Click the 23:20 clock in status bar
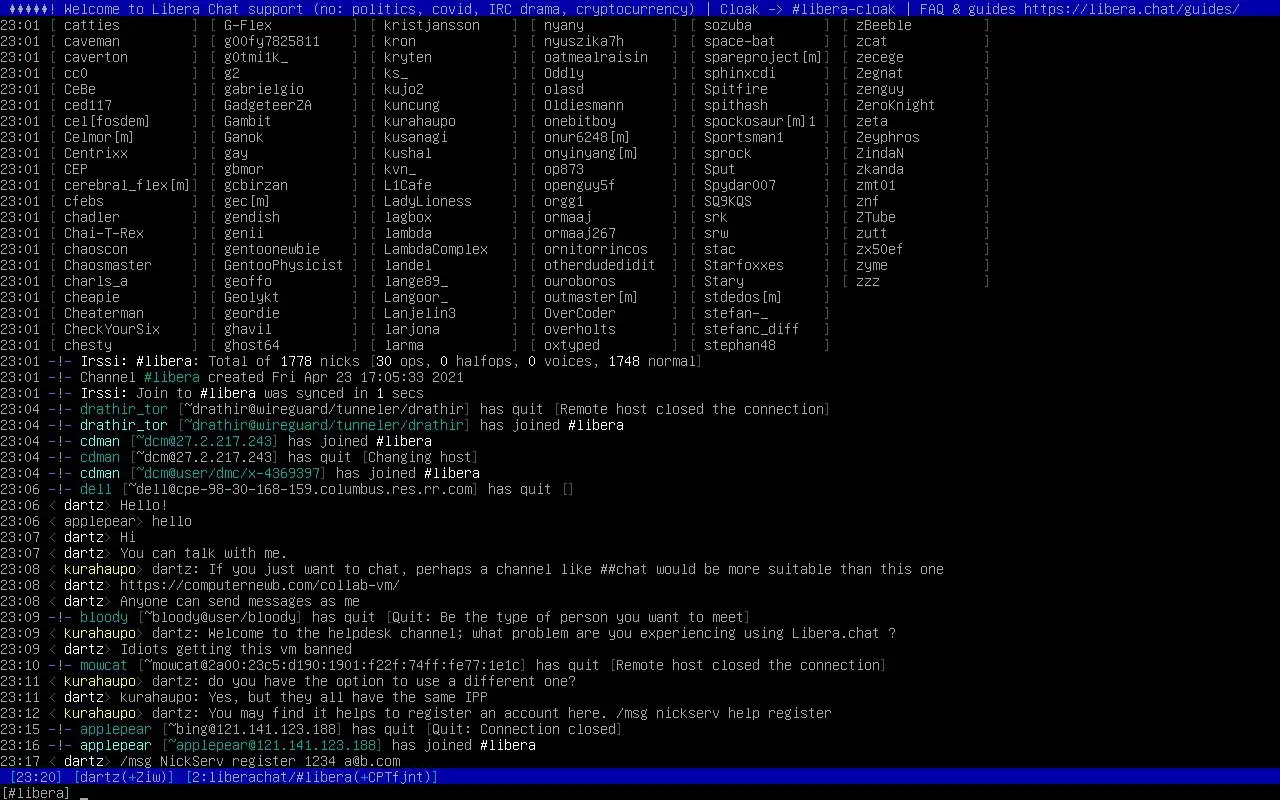Viewport: 1280px width, 800px height. tap(36, 777)
